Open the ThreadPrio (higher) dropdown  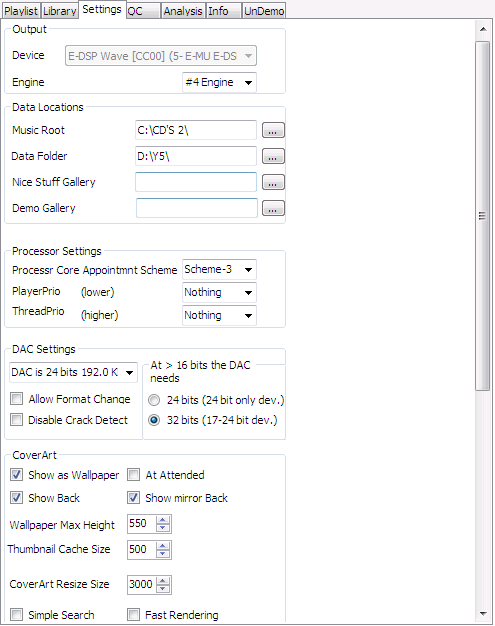click(x=219, y=315)
